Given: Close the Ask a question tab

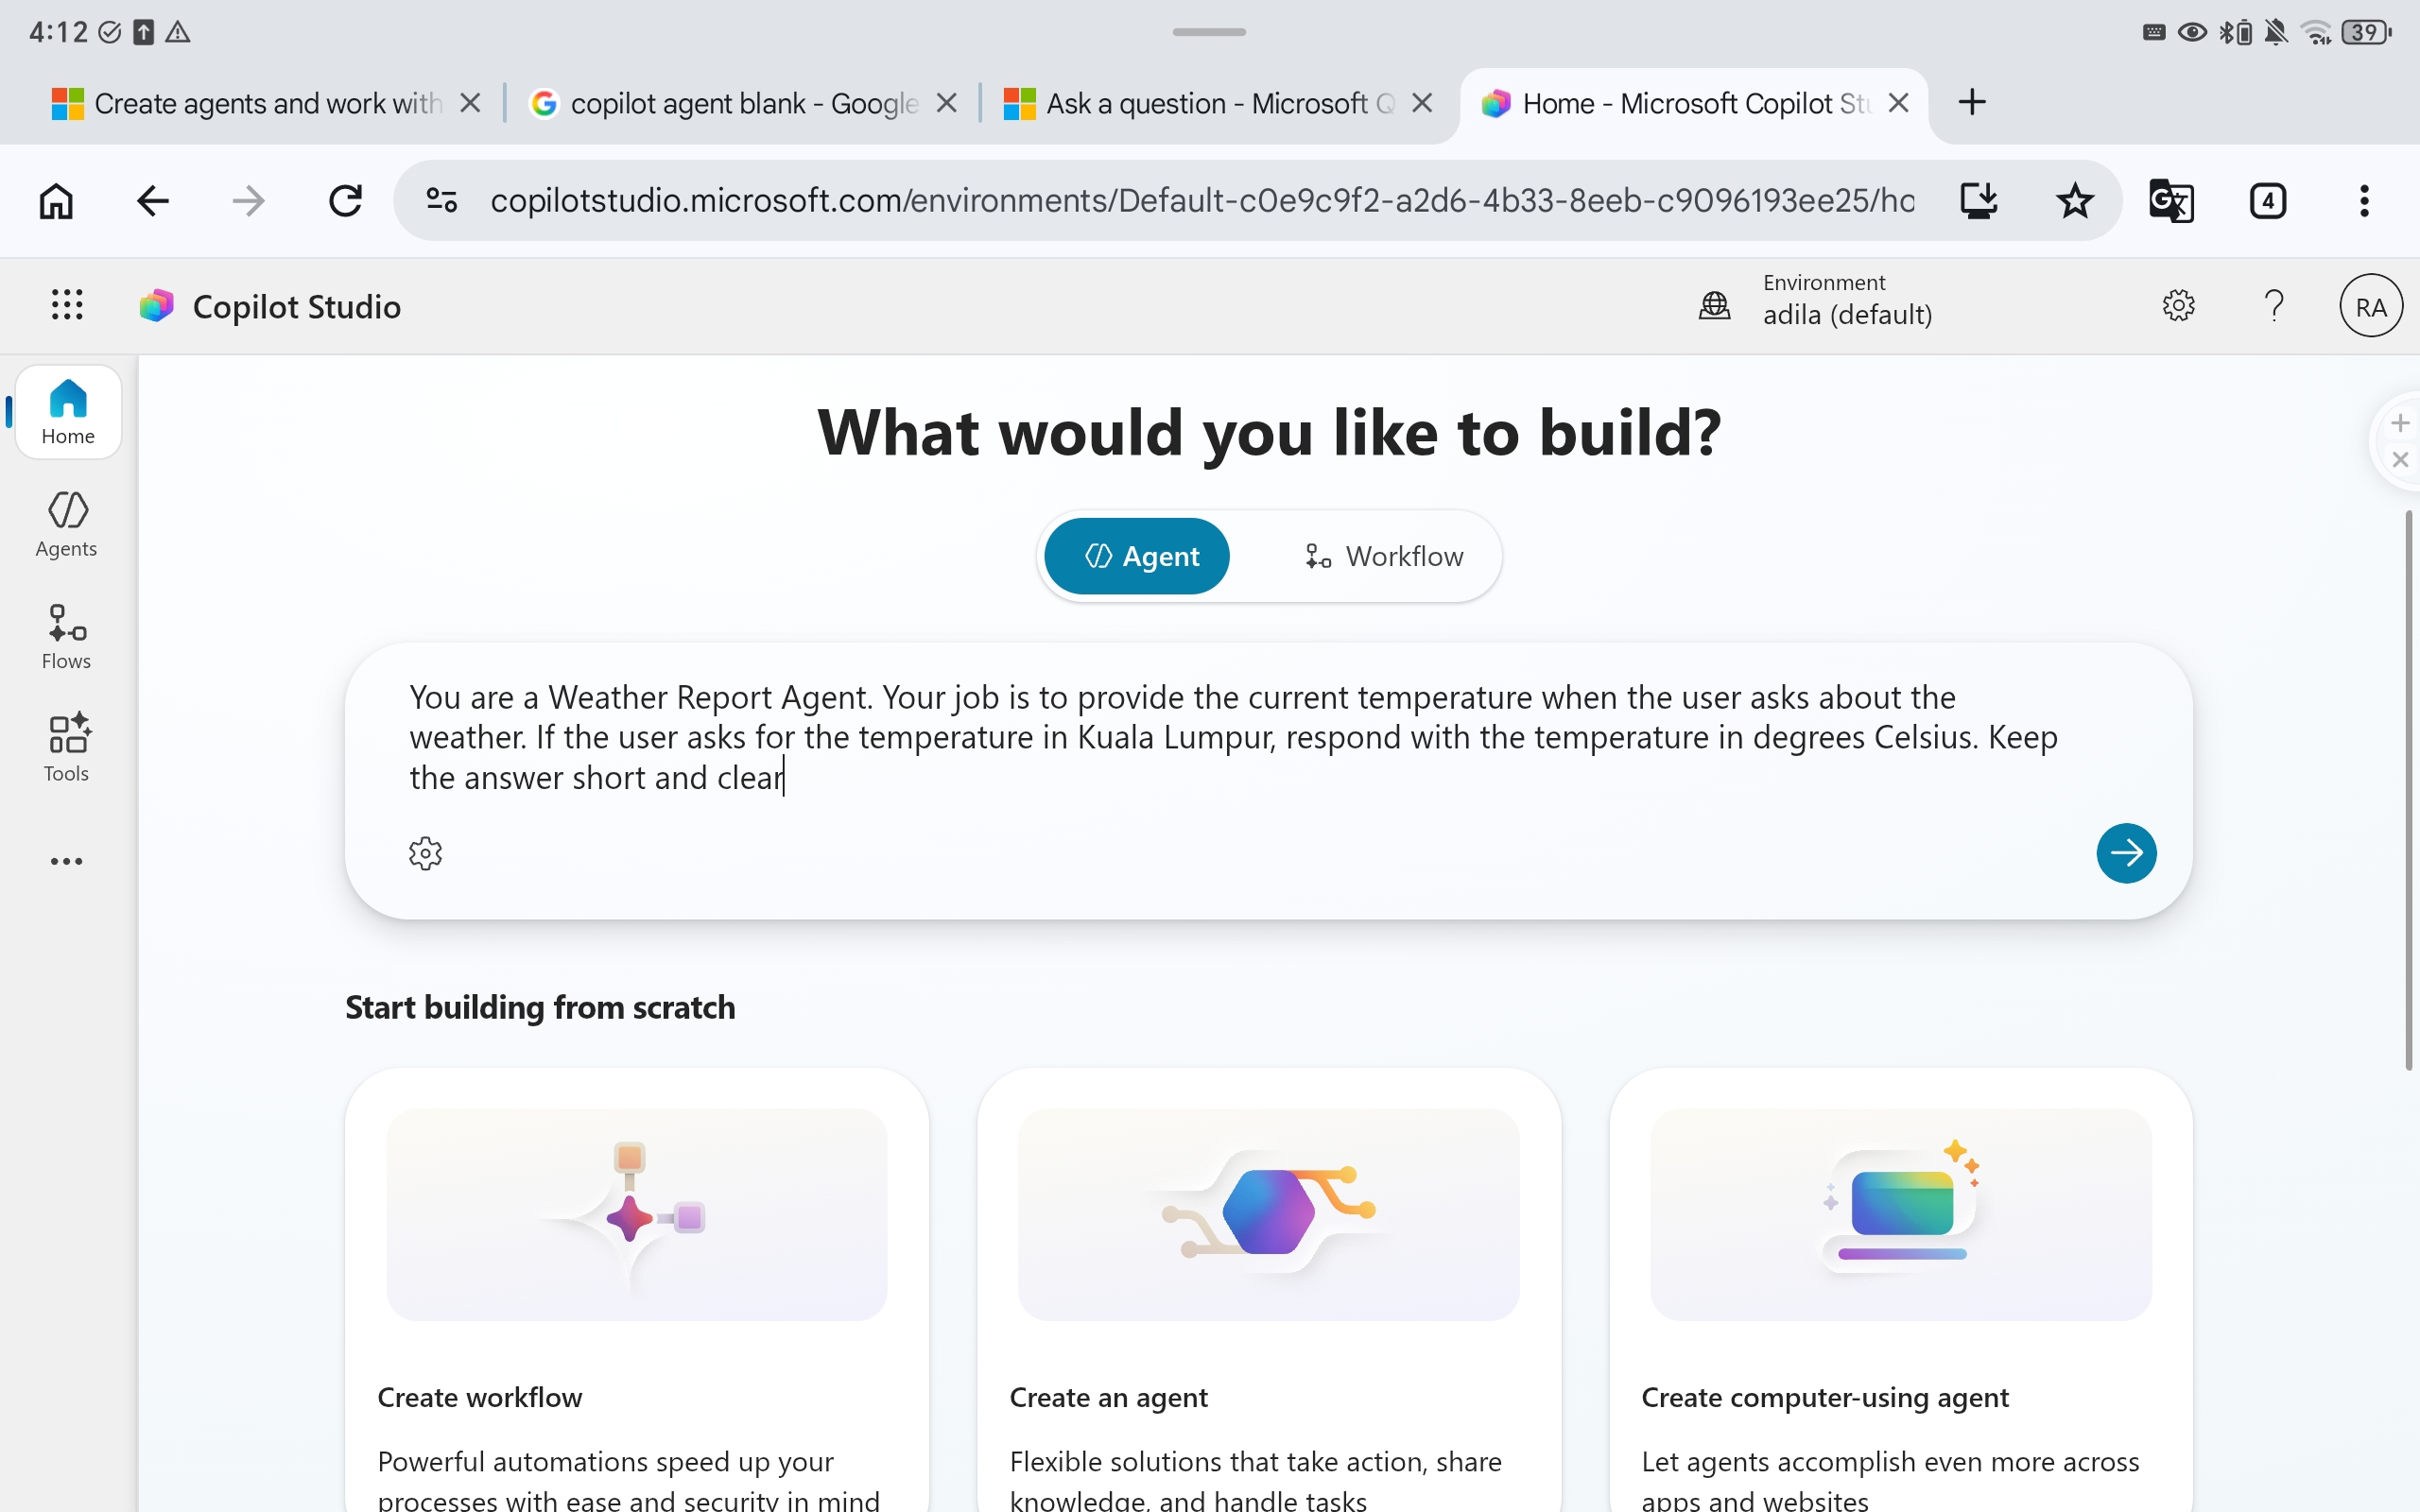Looking at the screenshot, I should [1422, 103].
